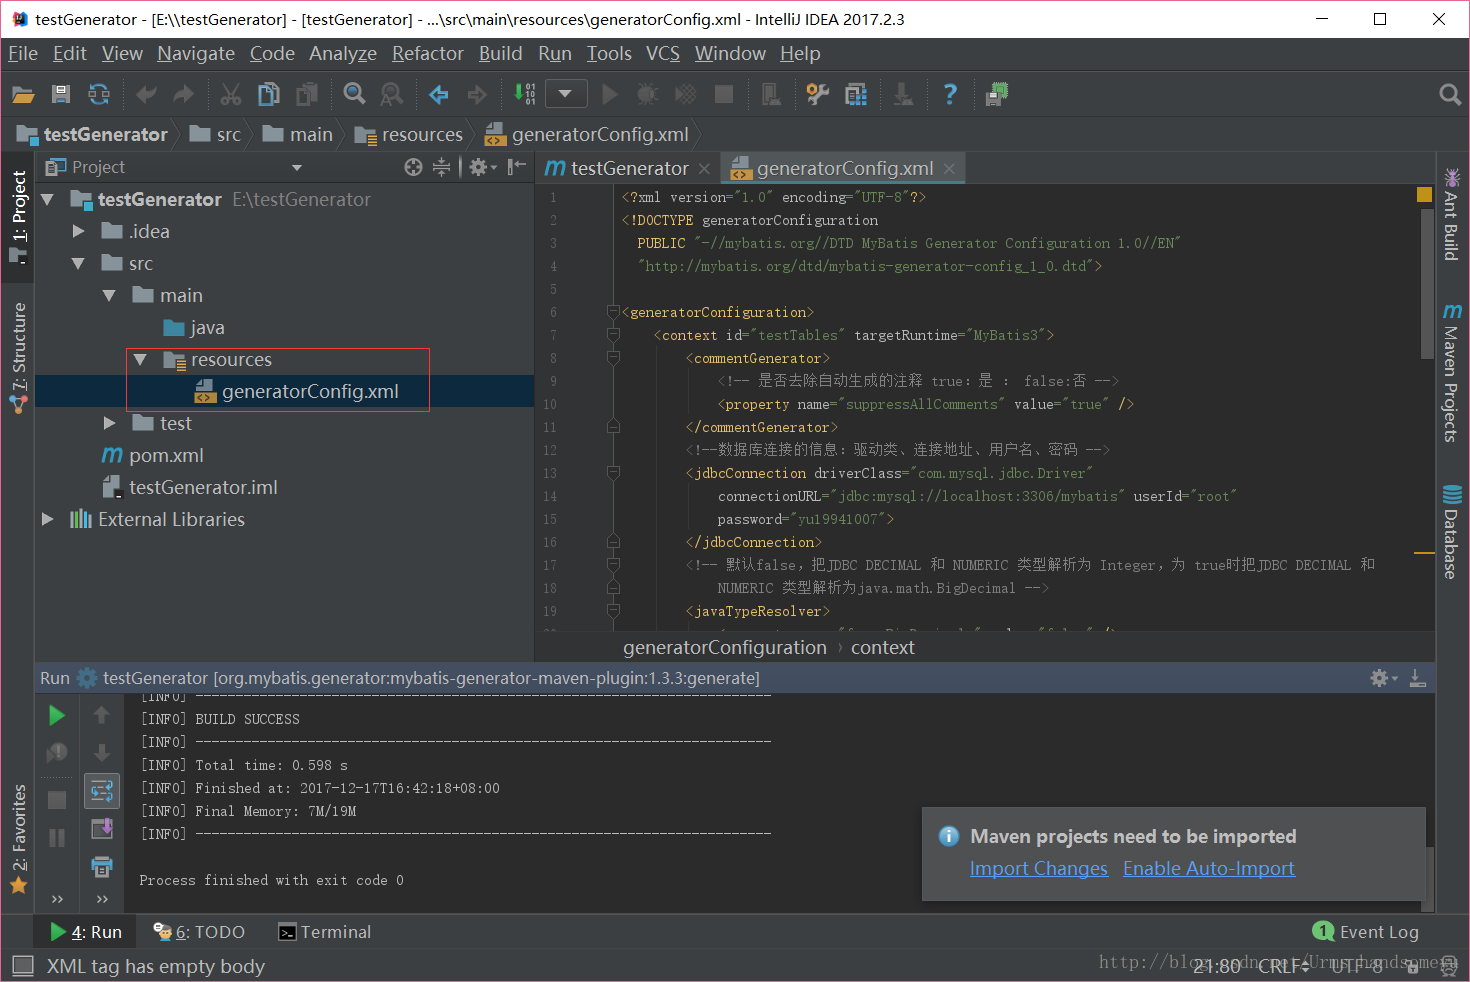This screenshot has height=982, width=1470.
Task: Expand the test folder node
Action: click(109, 423)
